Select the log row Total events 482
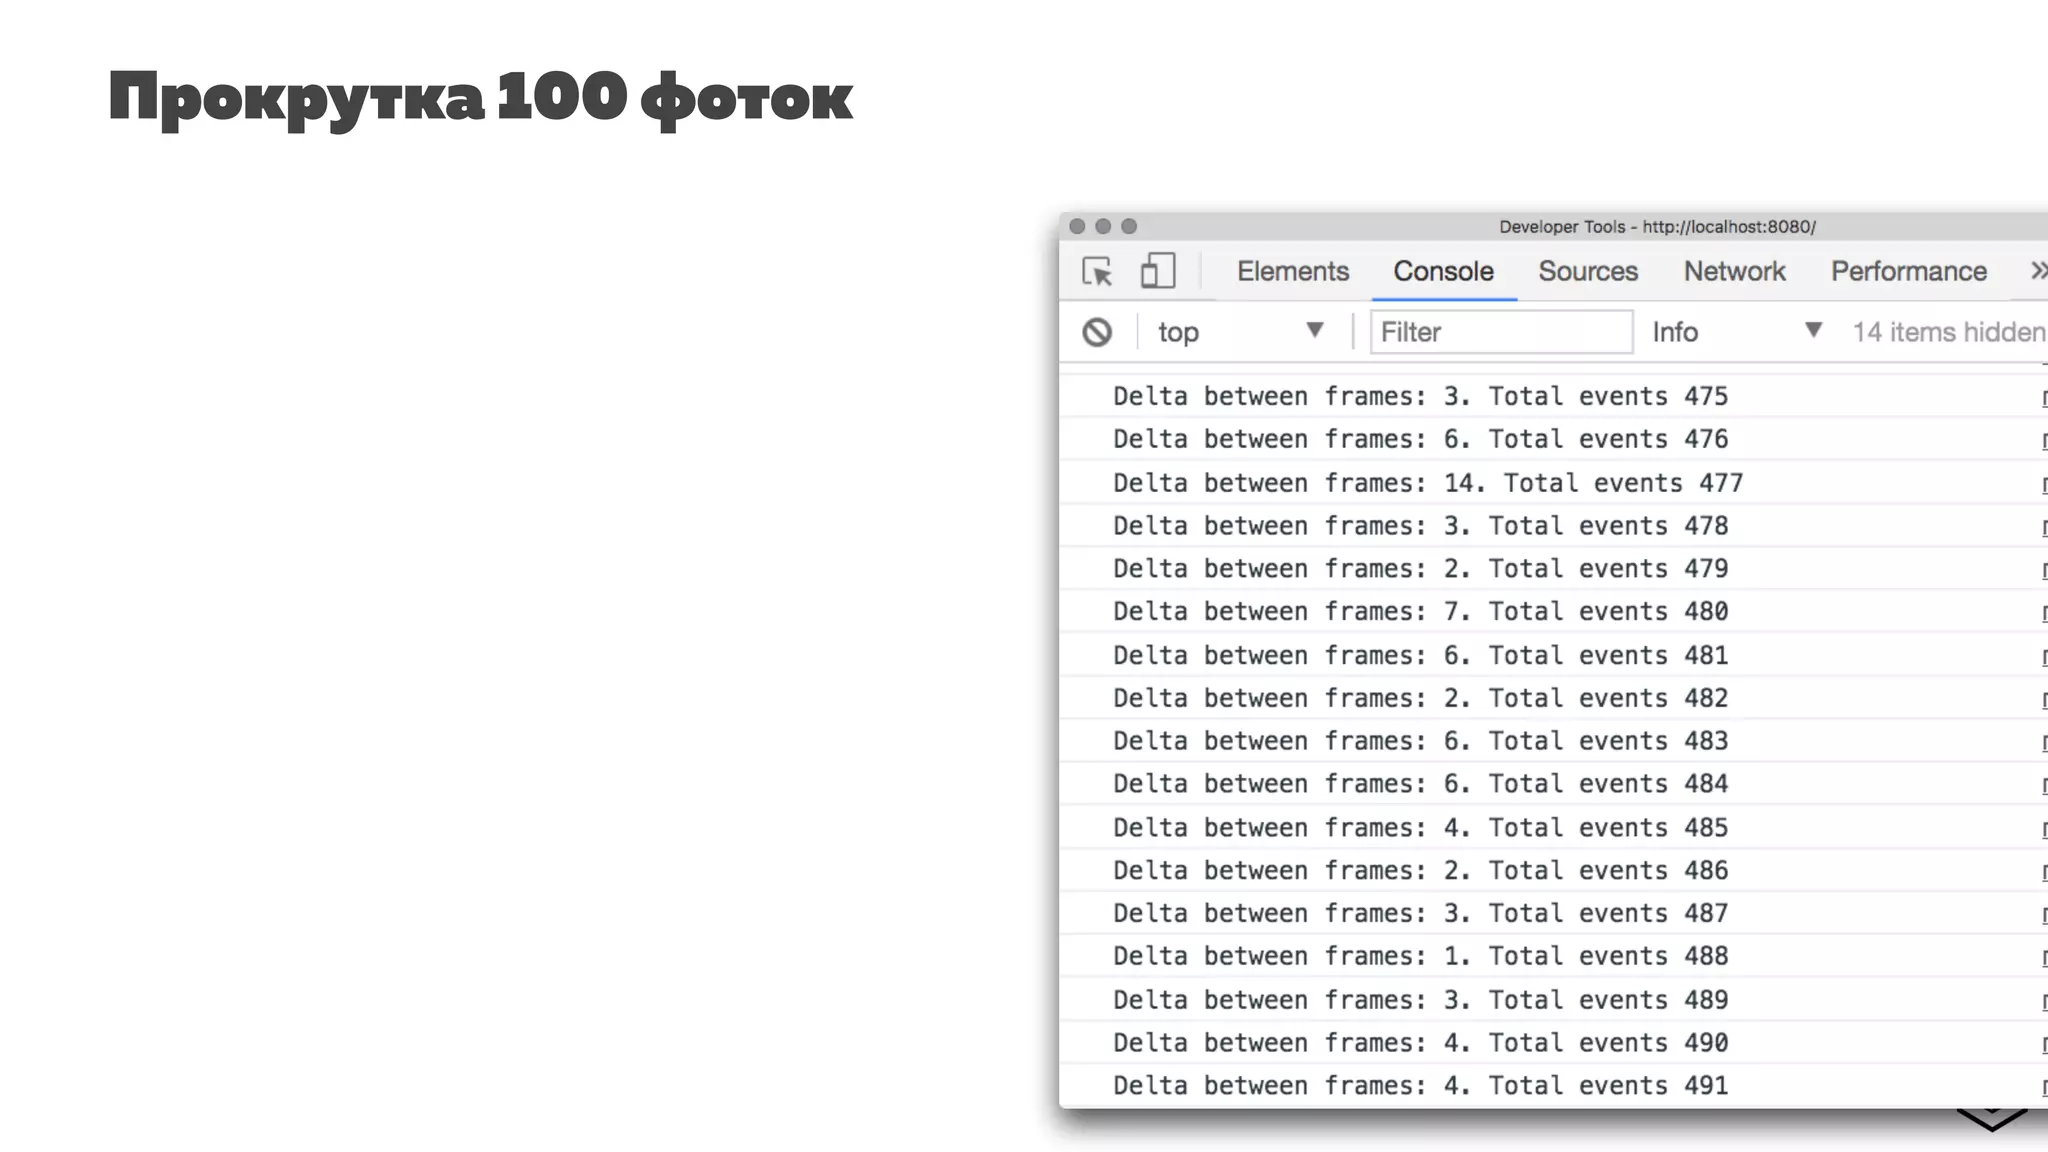This screenshot has height=1152, width=2048. [1553, 699]
